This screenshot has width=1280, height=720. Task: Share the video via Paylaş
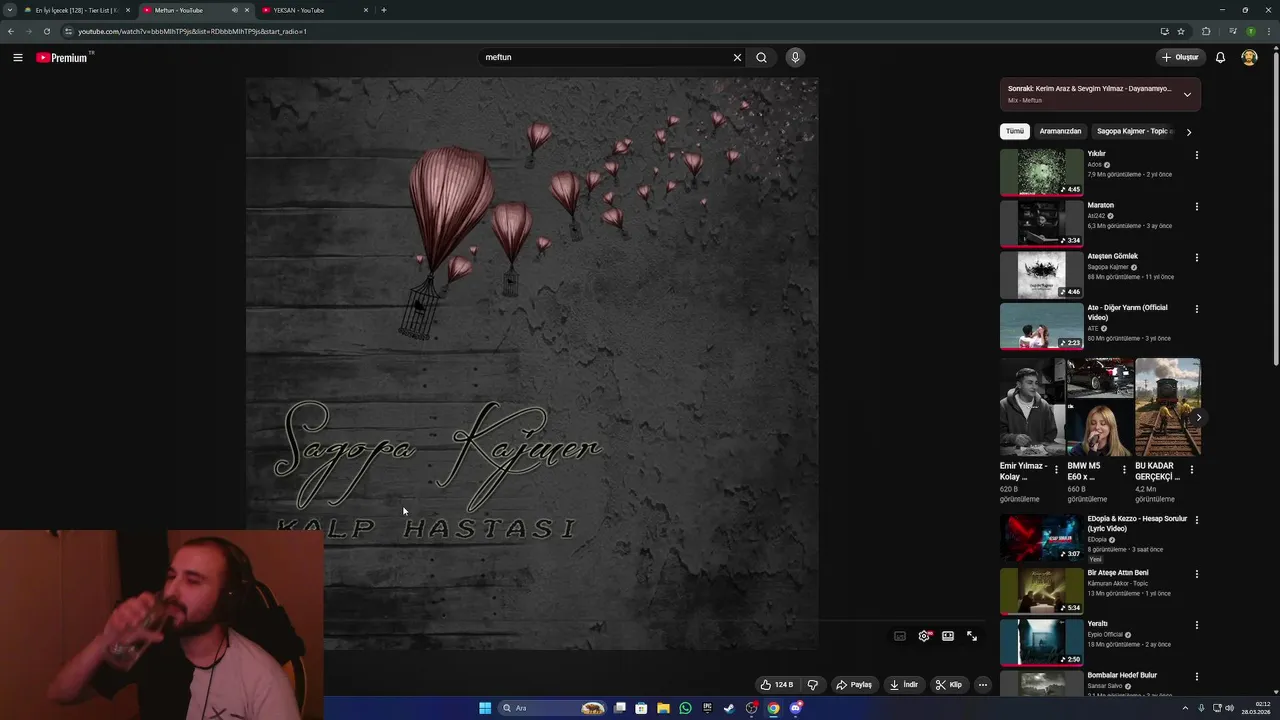855,685
